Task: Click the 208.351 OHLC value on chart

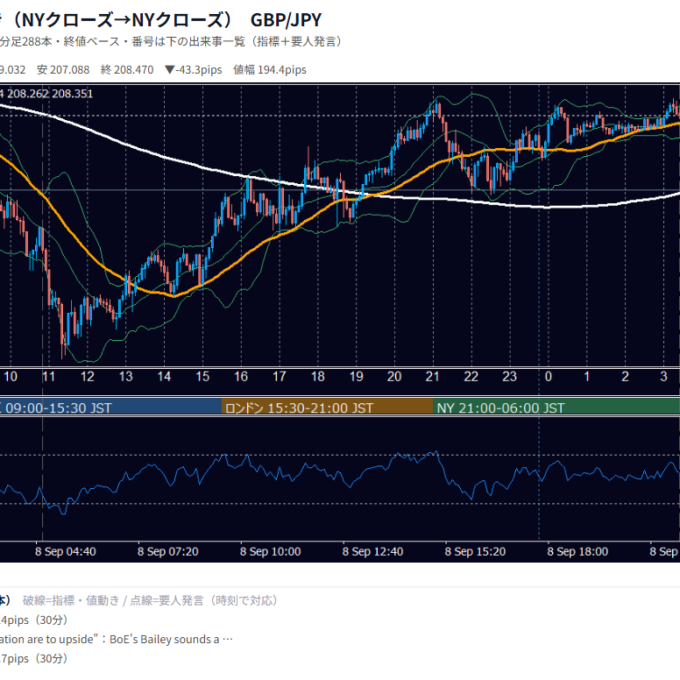Action: [74, 94]
